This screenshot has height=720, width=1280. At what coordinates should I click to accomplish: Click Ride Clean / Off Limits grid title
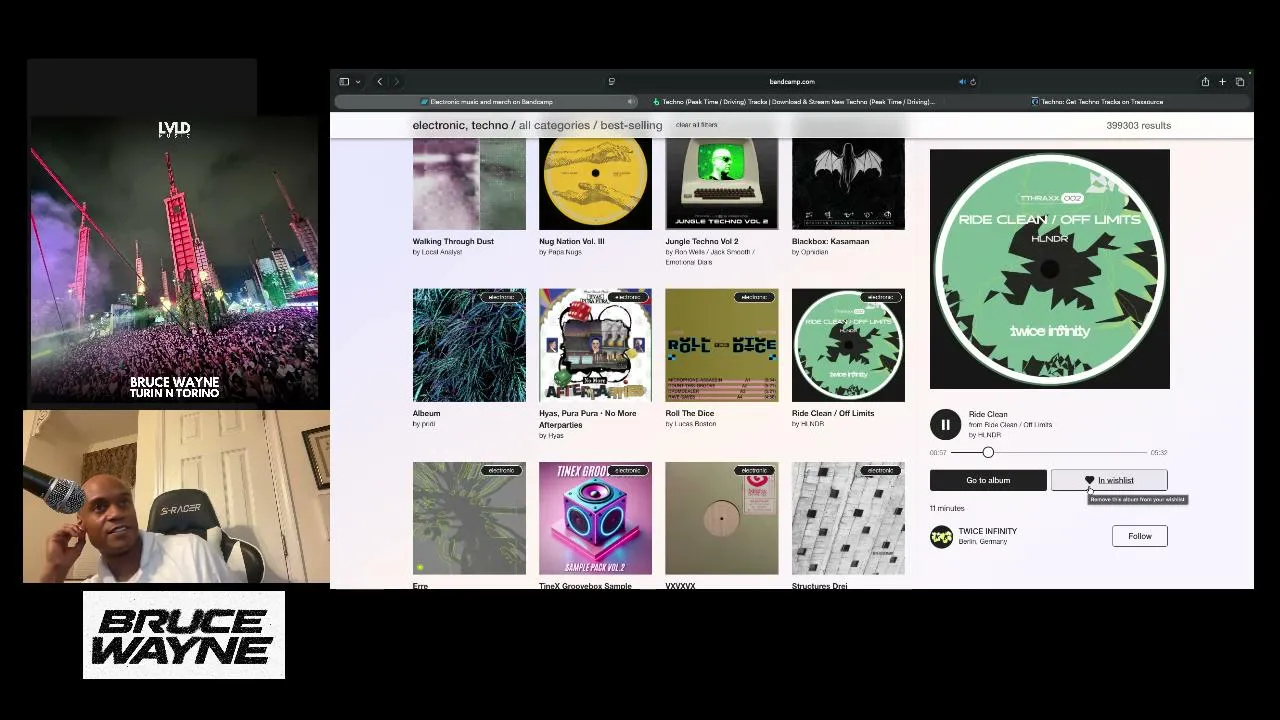[833, 413]
